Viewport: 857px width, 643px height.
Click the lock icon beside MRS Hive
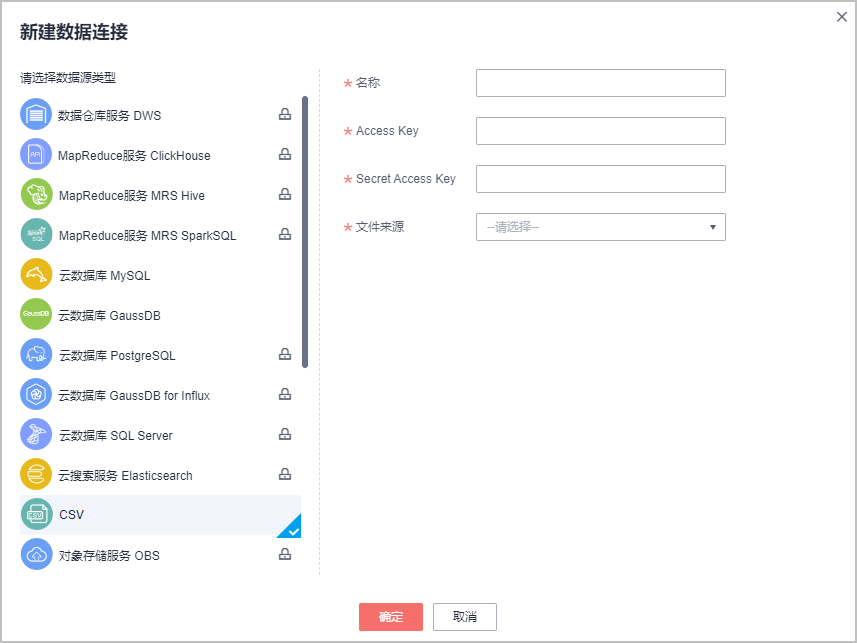tap(285, 194)
